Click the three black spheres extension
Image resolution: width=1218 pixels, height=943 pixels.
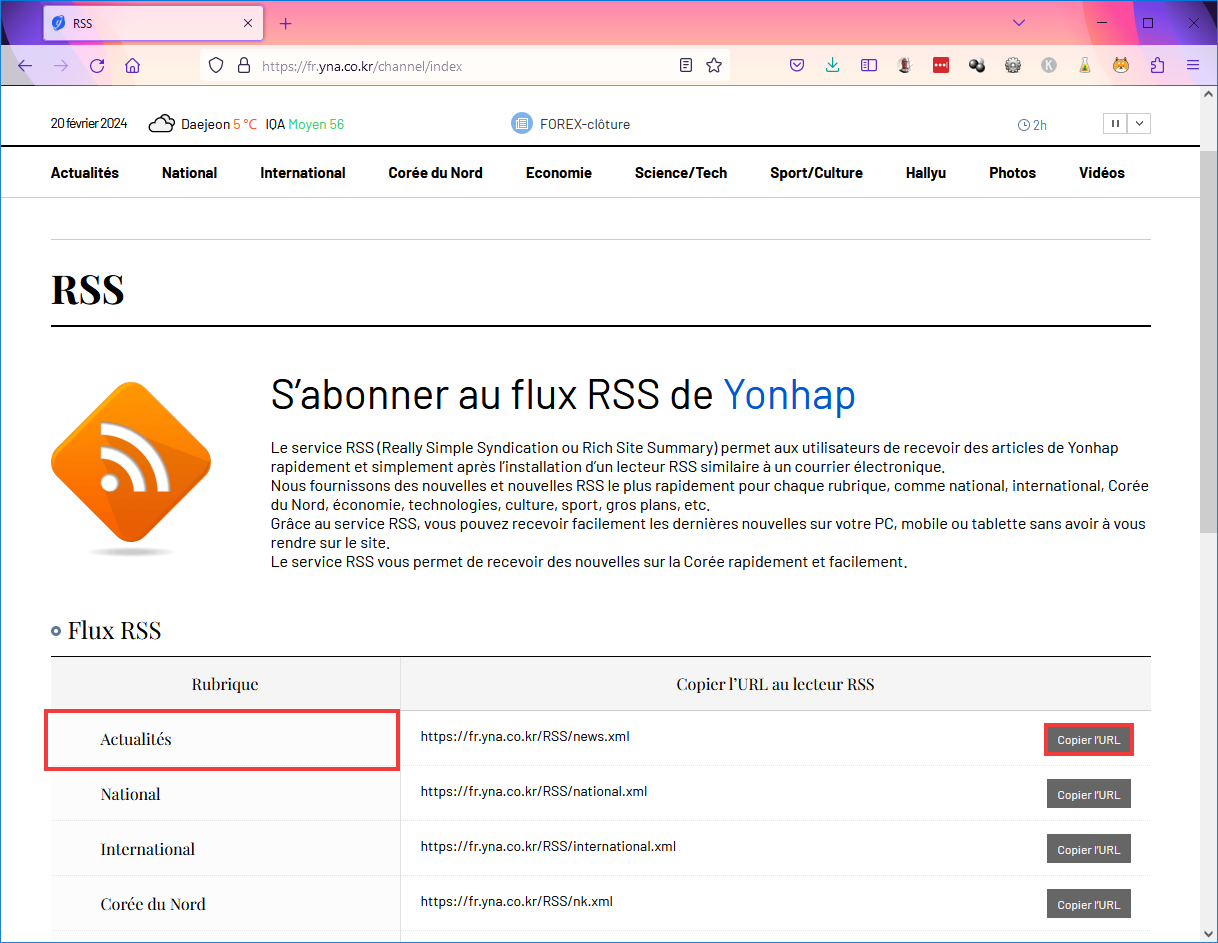point(977,66)
